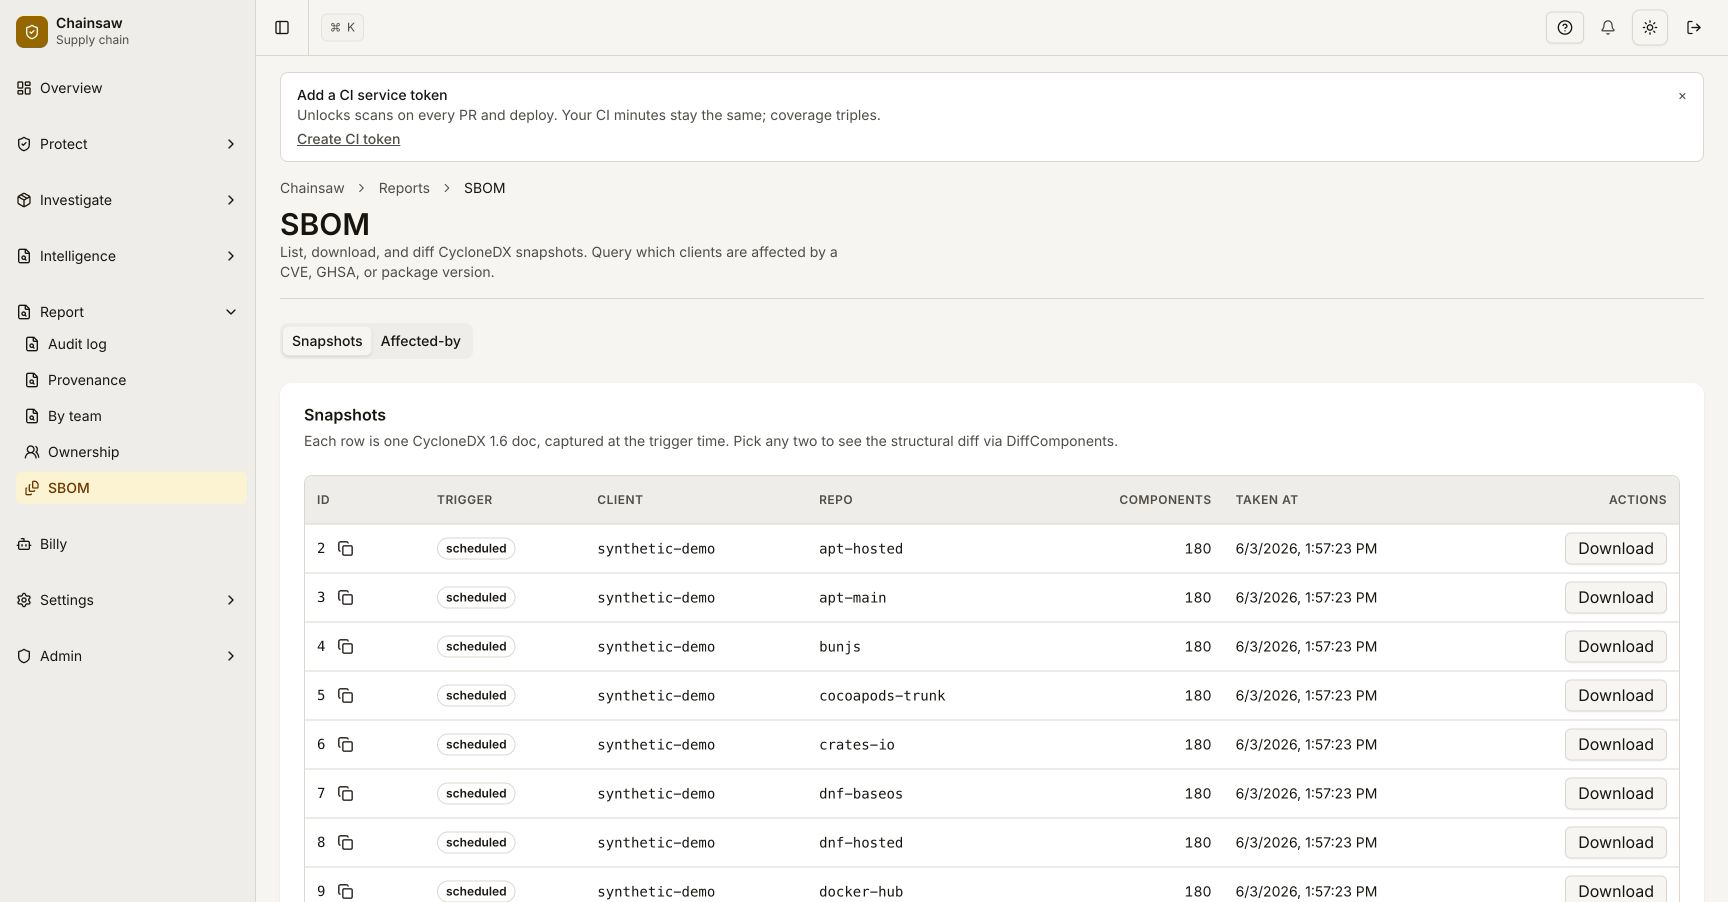The height and width of the screenshot is (902, 1728).
Task: Copy ID for snapshot row 3
Action: [x=345, y=597]
